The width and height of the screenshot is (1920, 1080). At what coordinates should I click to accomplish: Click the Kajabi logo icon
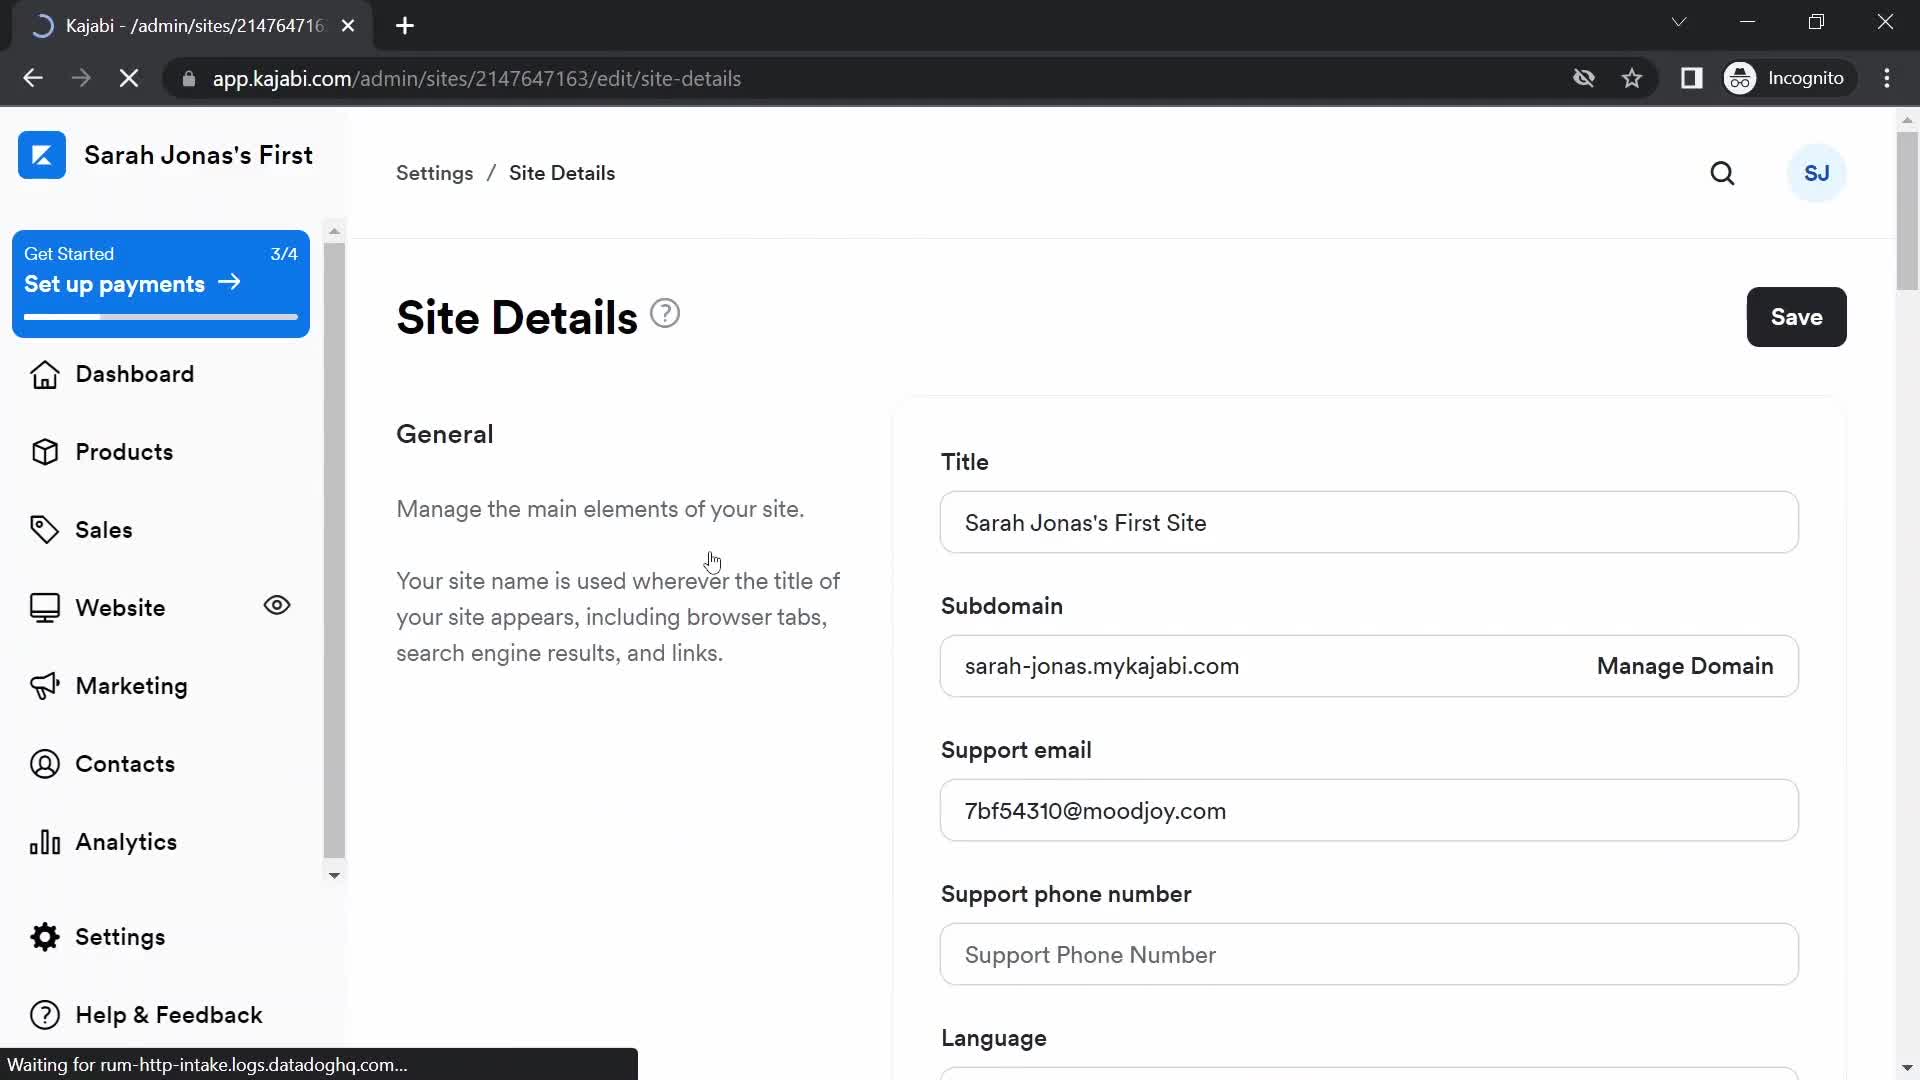point(42,155)
